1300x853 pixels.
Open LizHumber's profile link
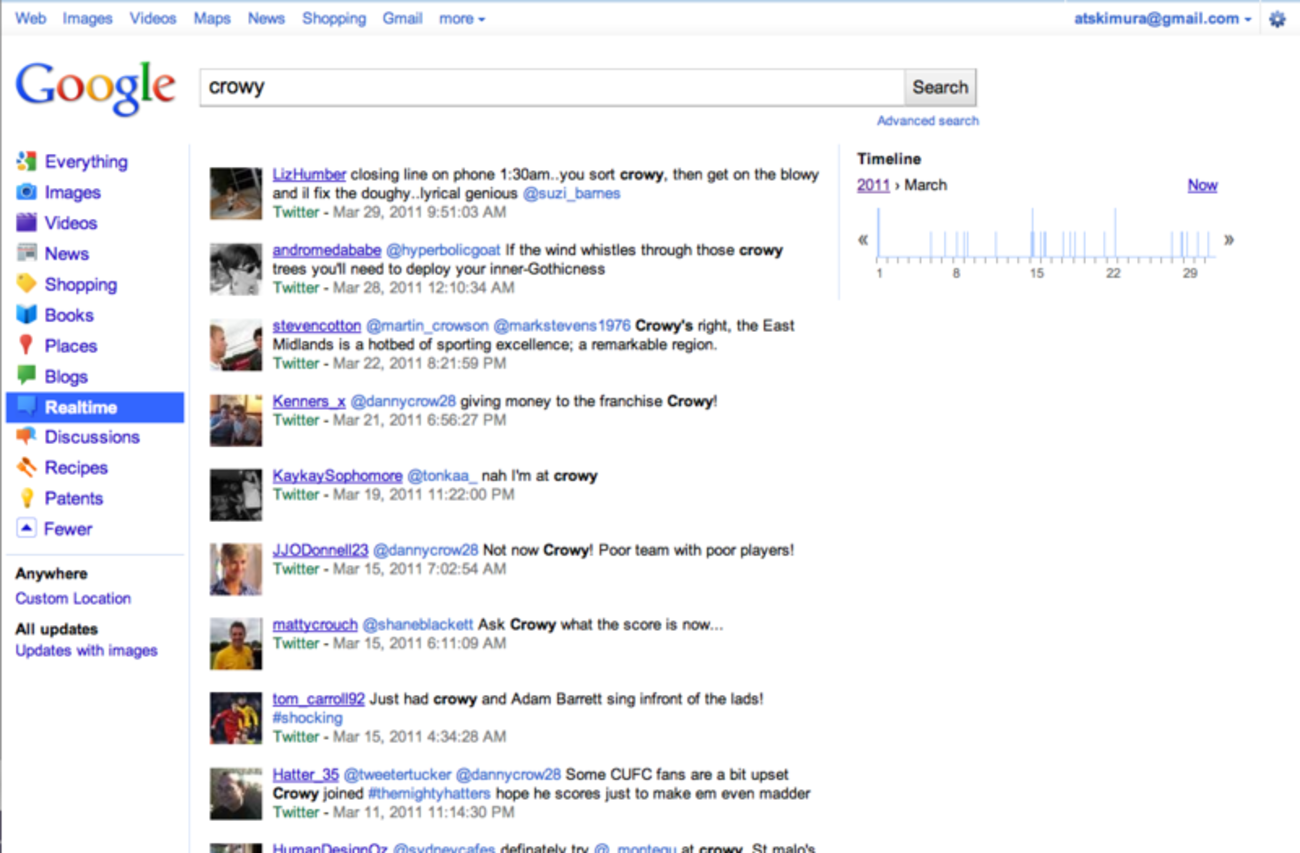(309, 174)
